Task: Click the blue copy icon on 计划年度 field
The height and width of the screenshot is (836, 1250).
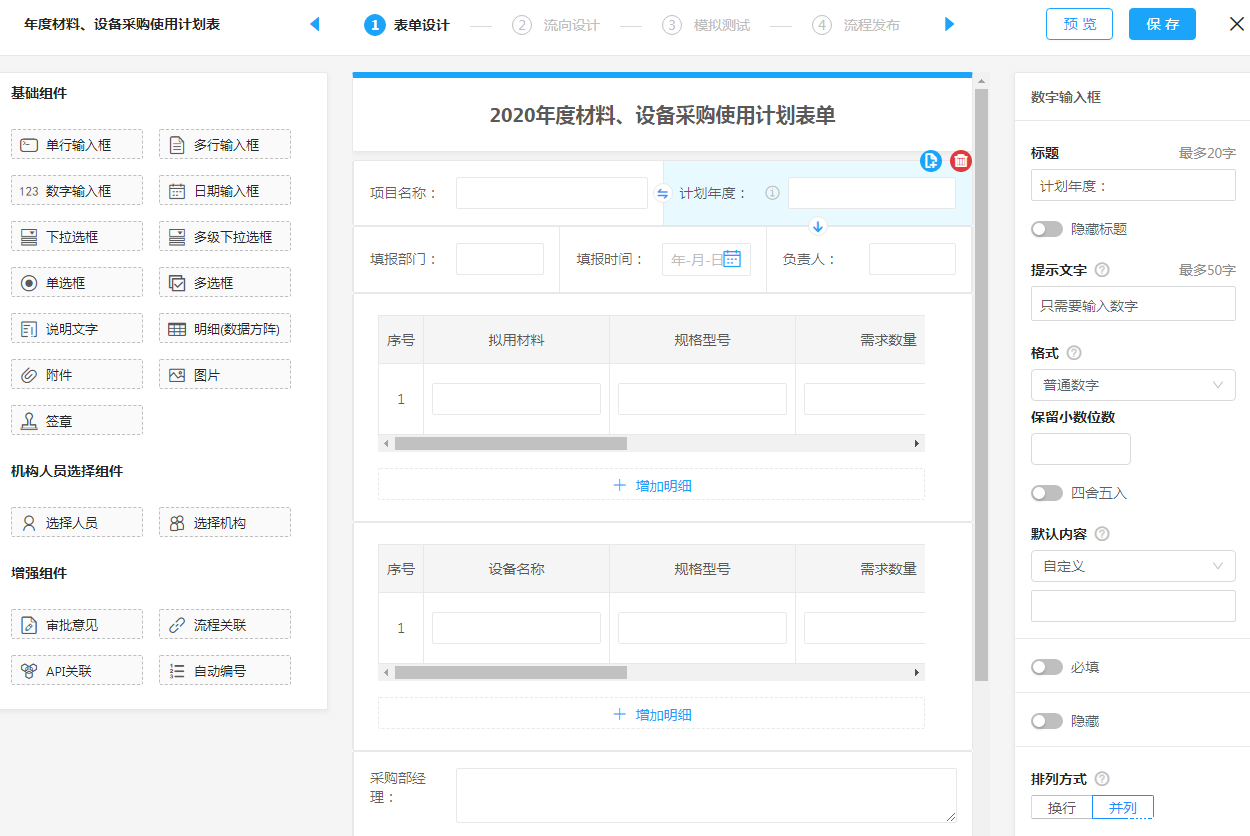Action: pos(931,161)
